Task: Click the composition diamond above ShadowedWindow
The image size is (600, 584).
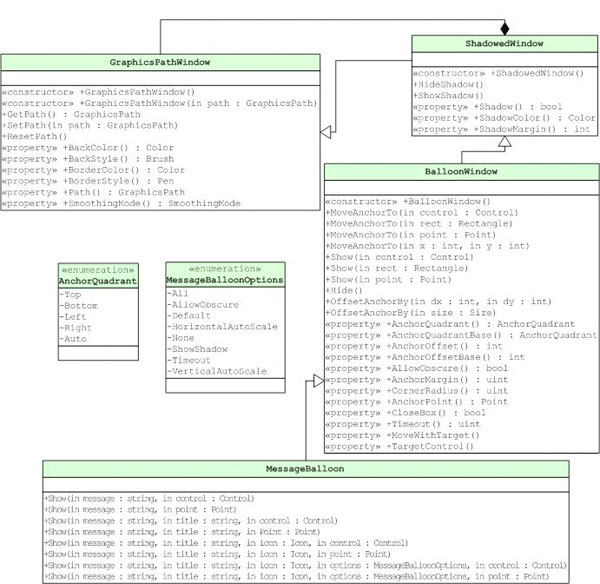Action: (505, 29)
